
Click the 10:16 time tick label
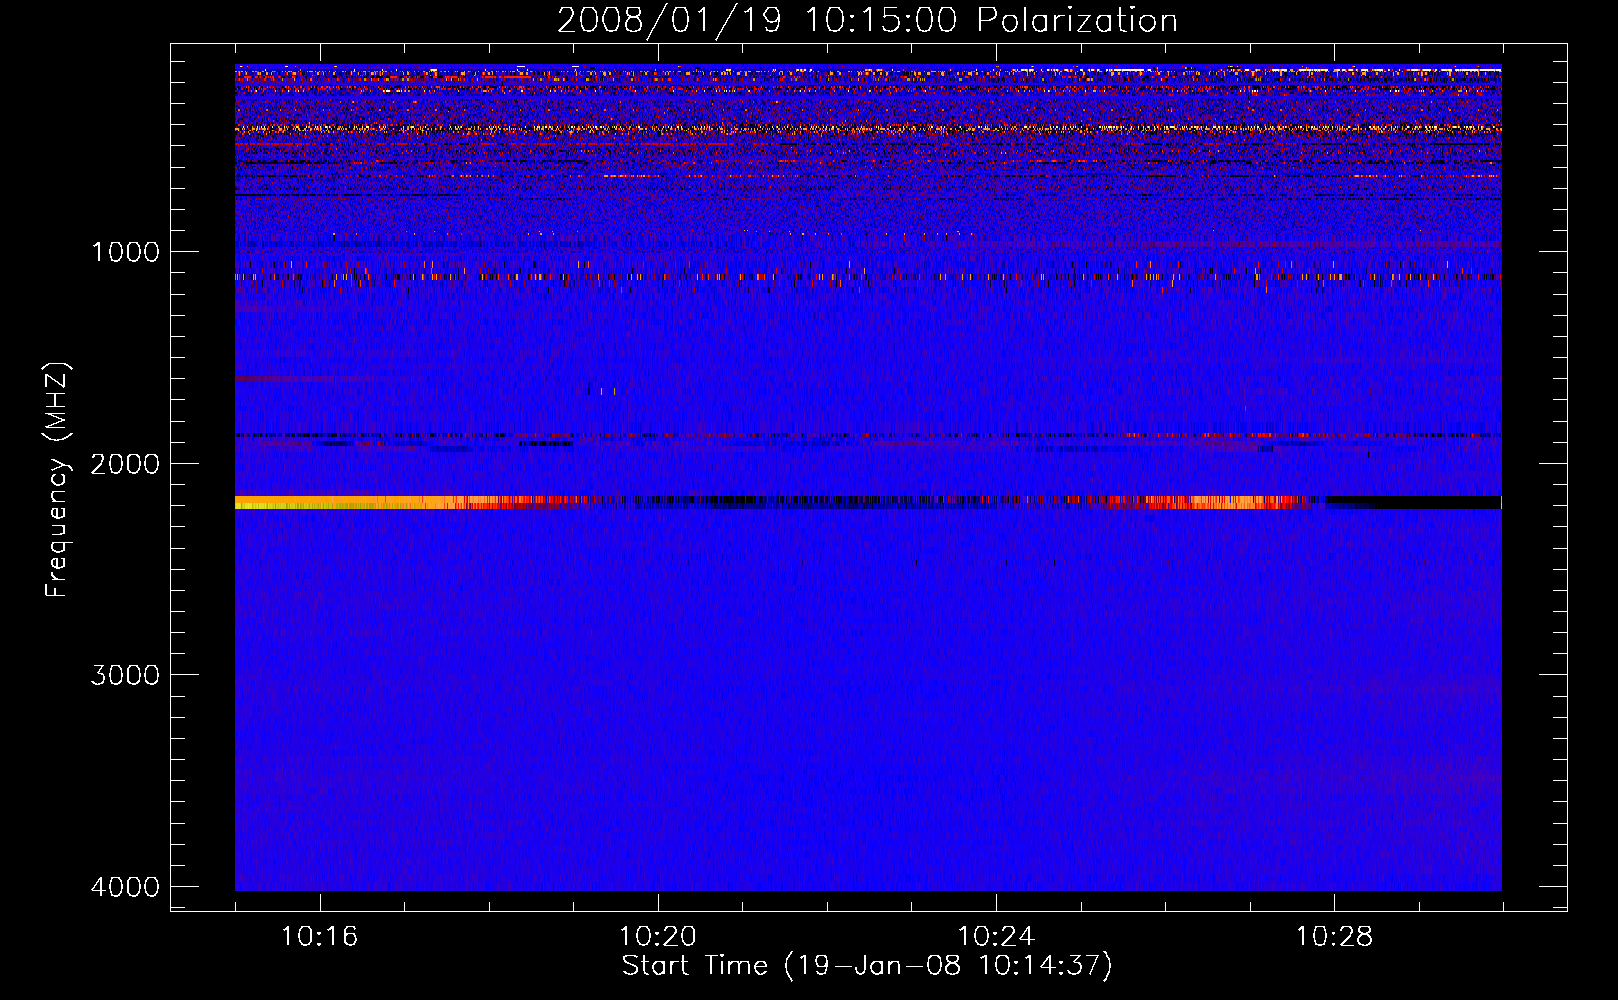319,937
